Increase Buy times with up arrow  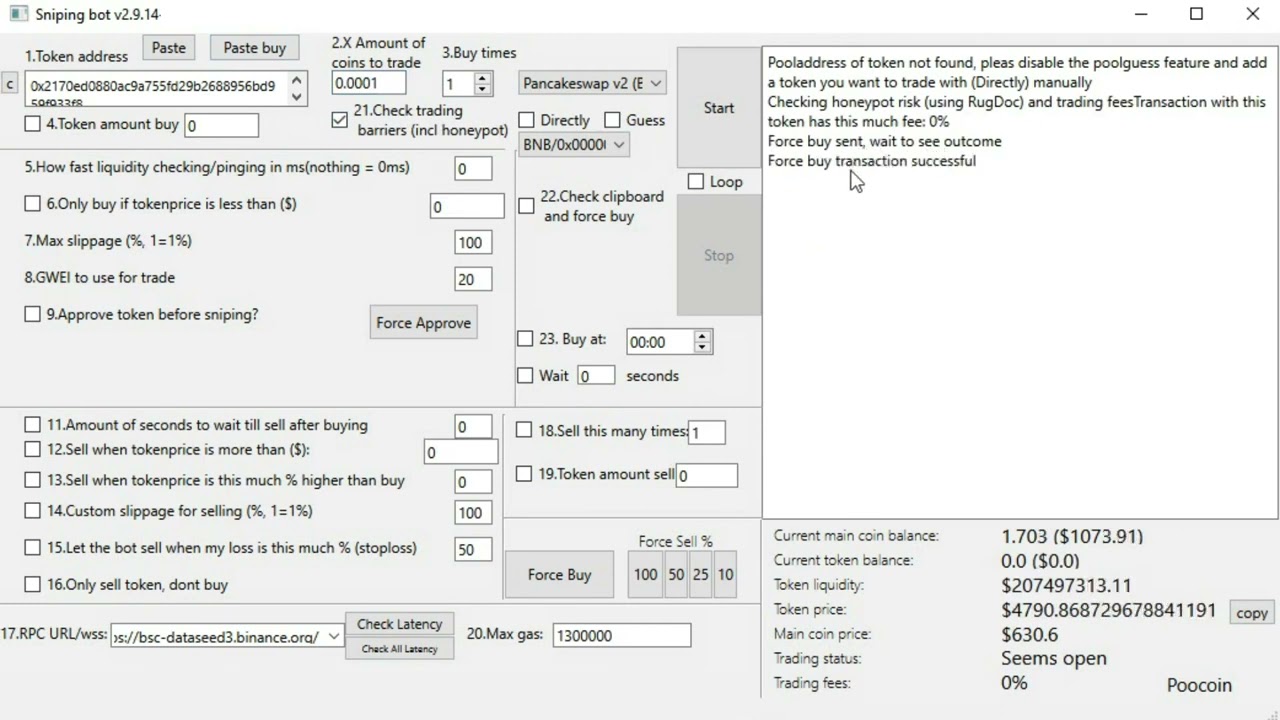482,79
